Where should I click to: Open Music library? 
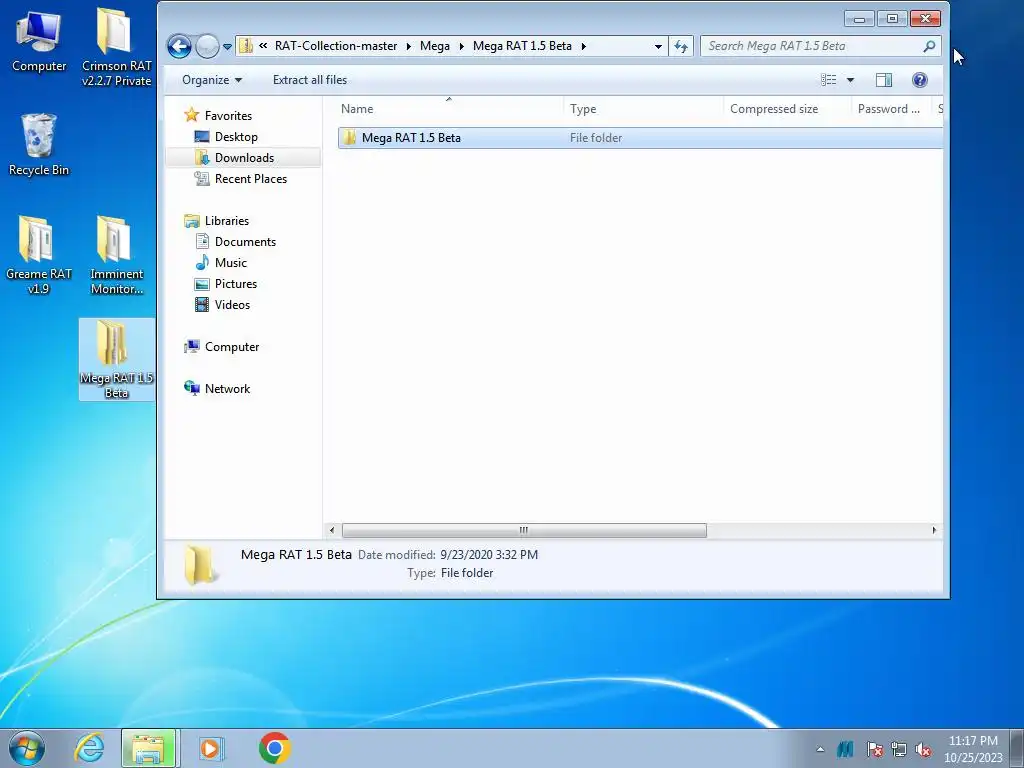(231, 263)
